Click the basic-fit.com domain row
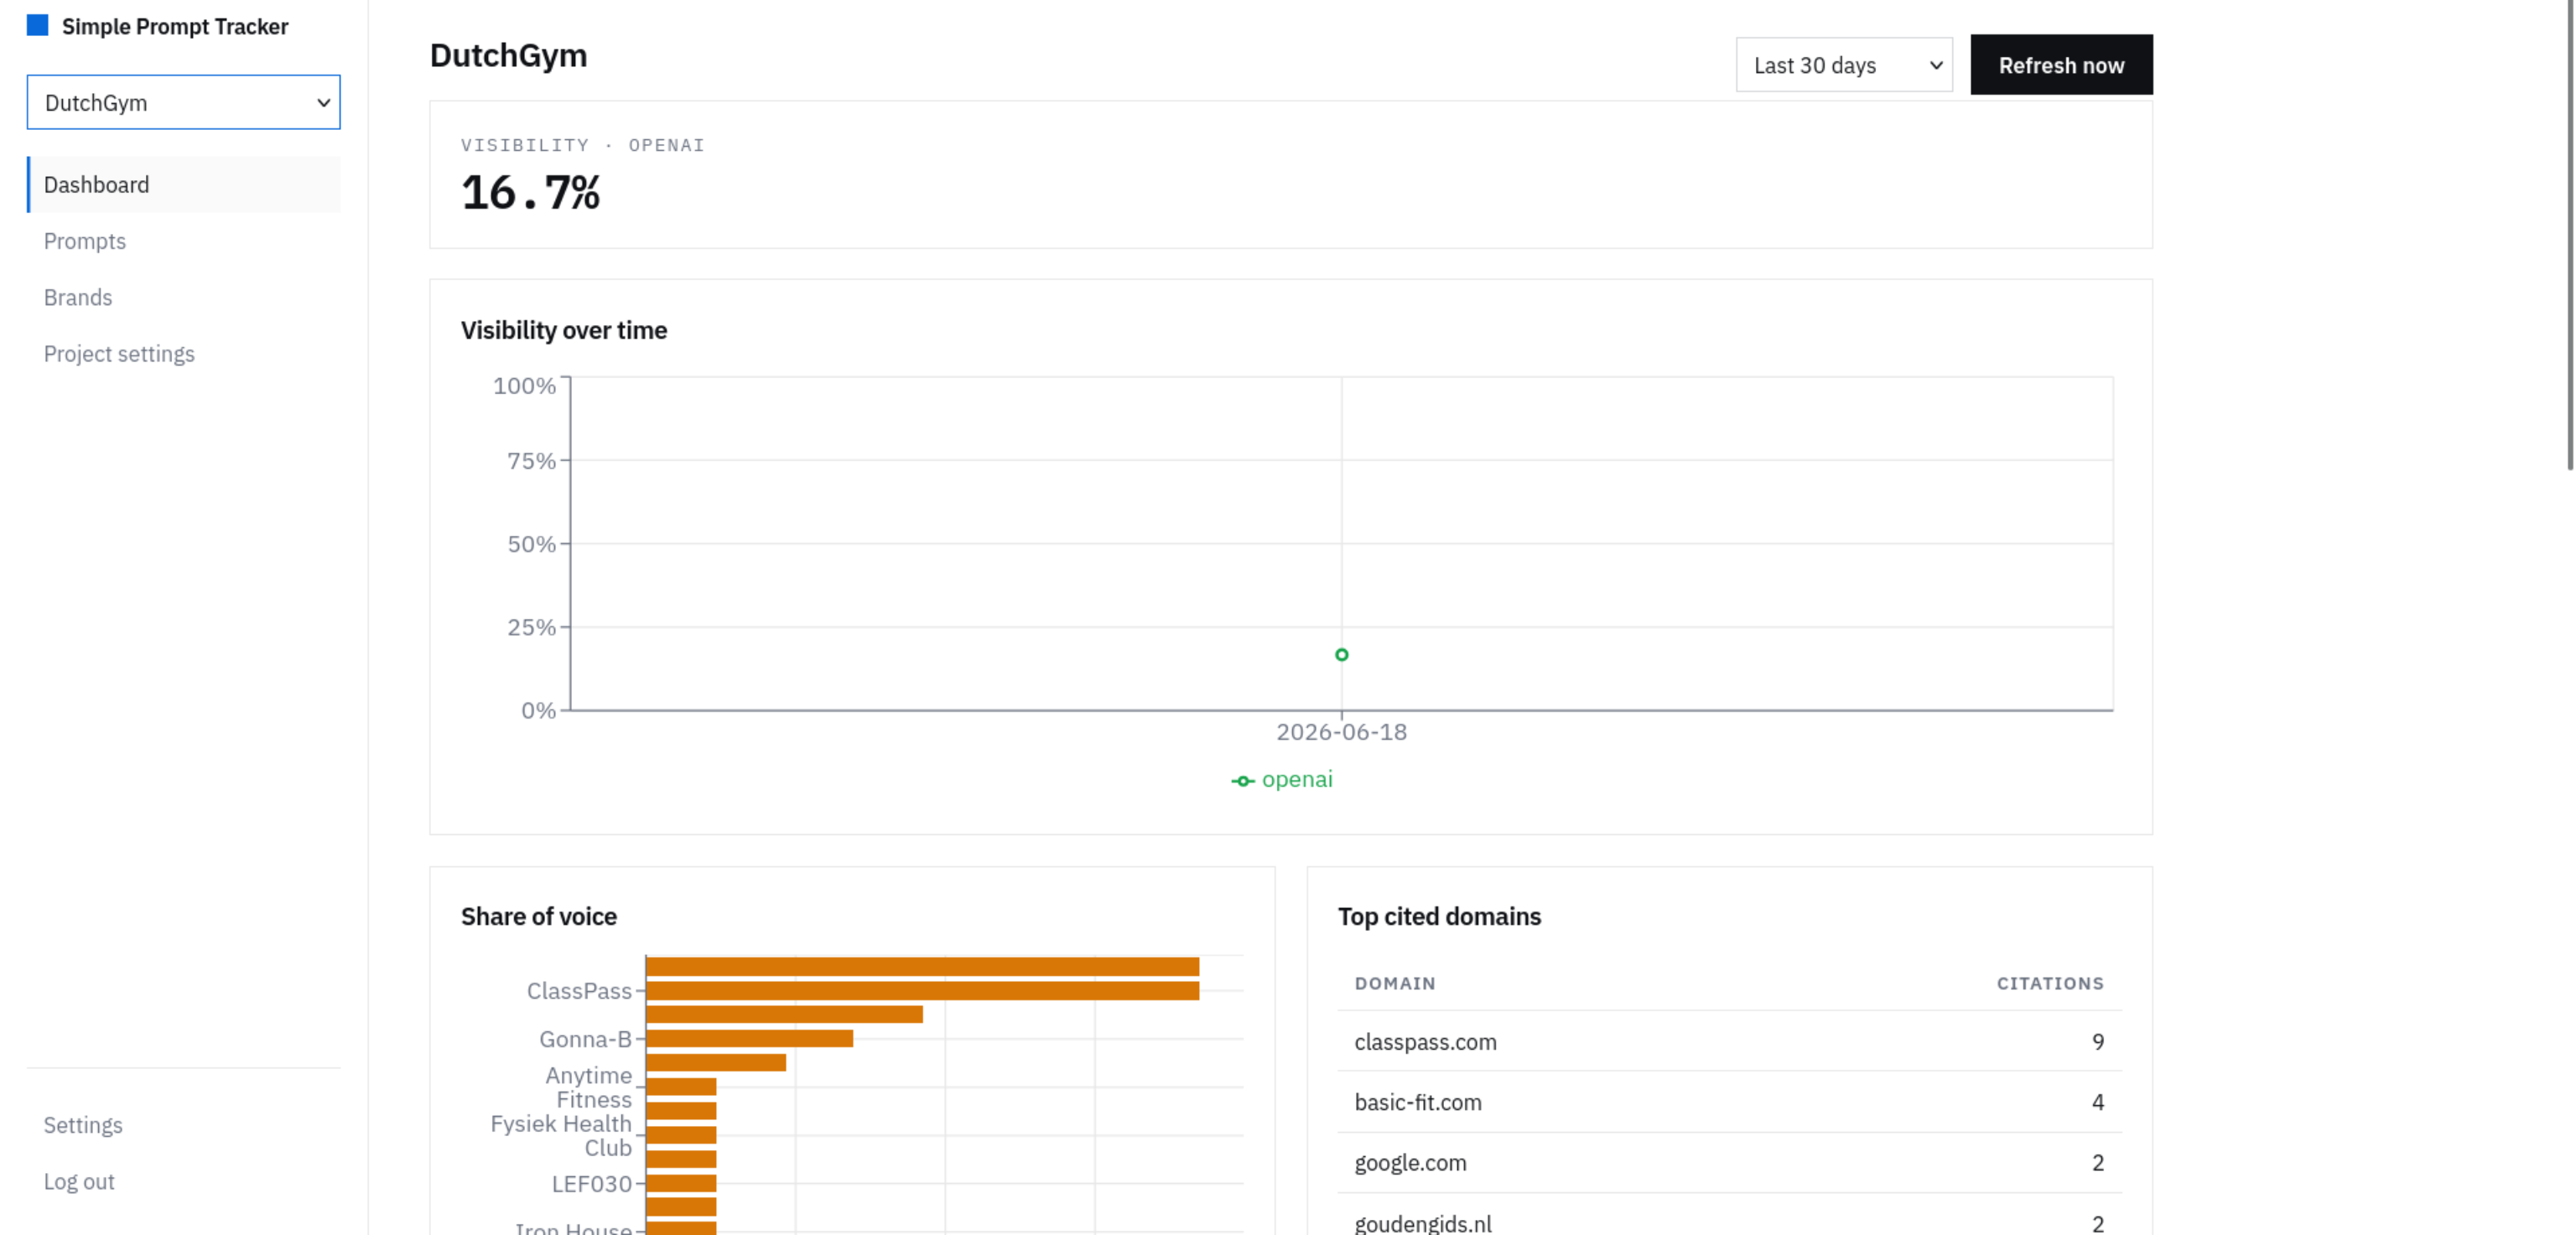The width and height of the screenshot is (2576, 1235). [1729, 1102]
